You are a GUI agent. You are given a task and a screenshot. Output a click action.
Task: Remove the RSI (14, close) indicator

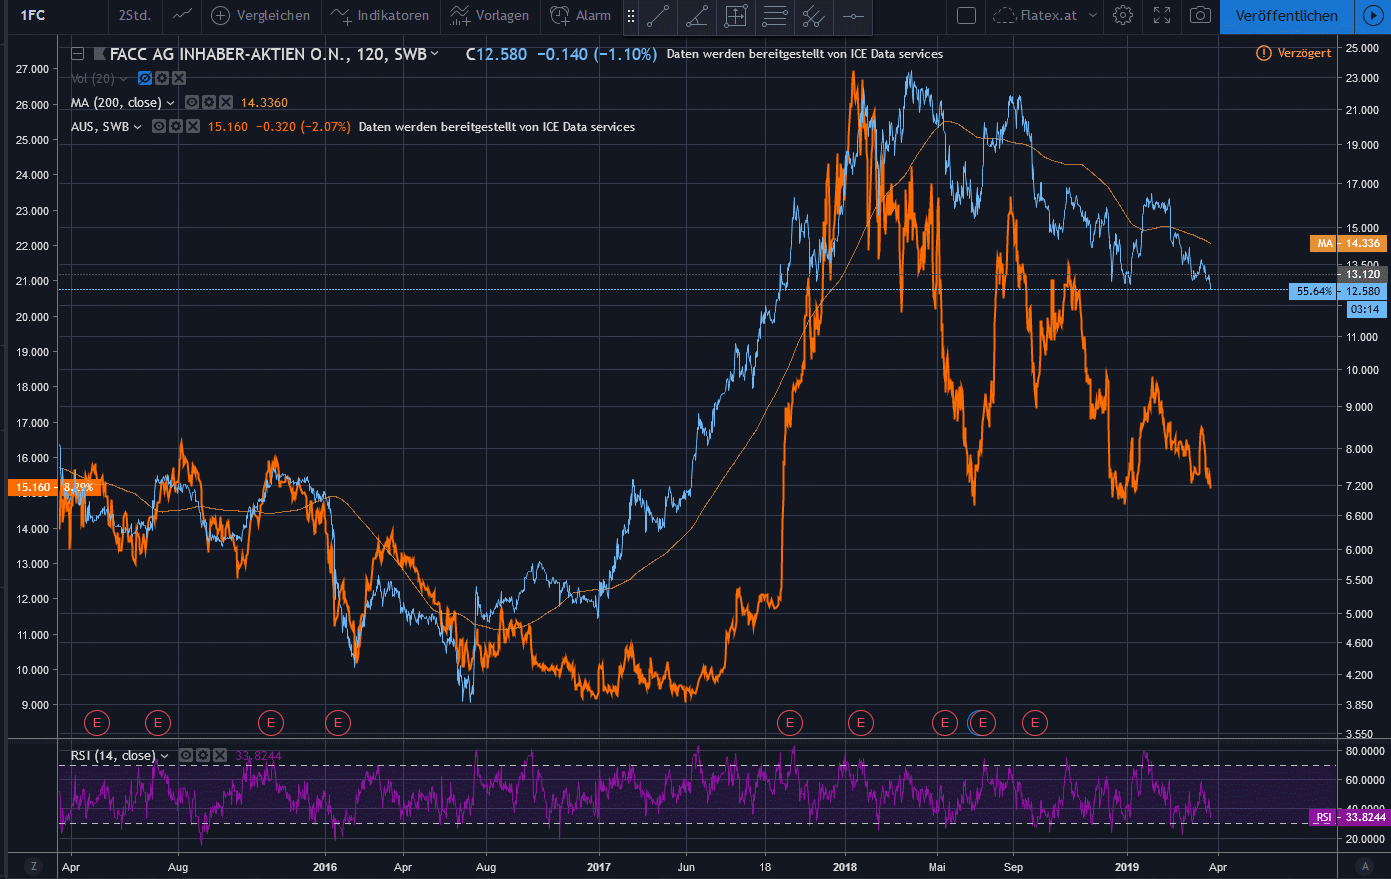[220, 755]
